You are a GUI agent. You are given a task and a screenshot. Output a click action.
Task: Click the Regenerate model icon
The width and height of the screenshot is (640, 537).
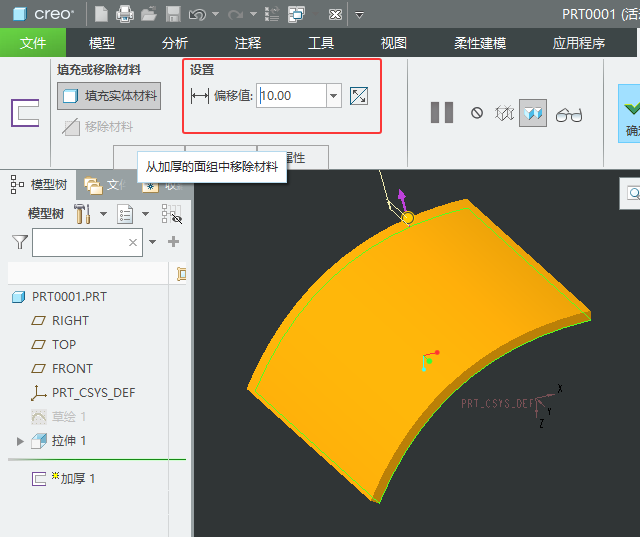pos(272,14)
